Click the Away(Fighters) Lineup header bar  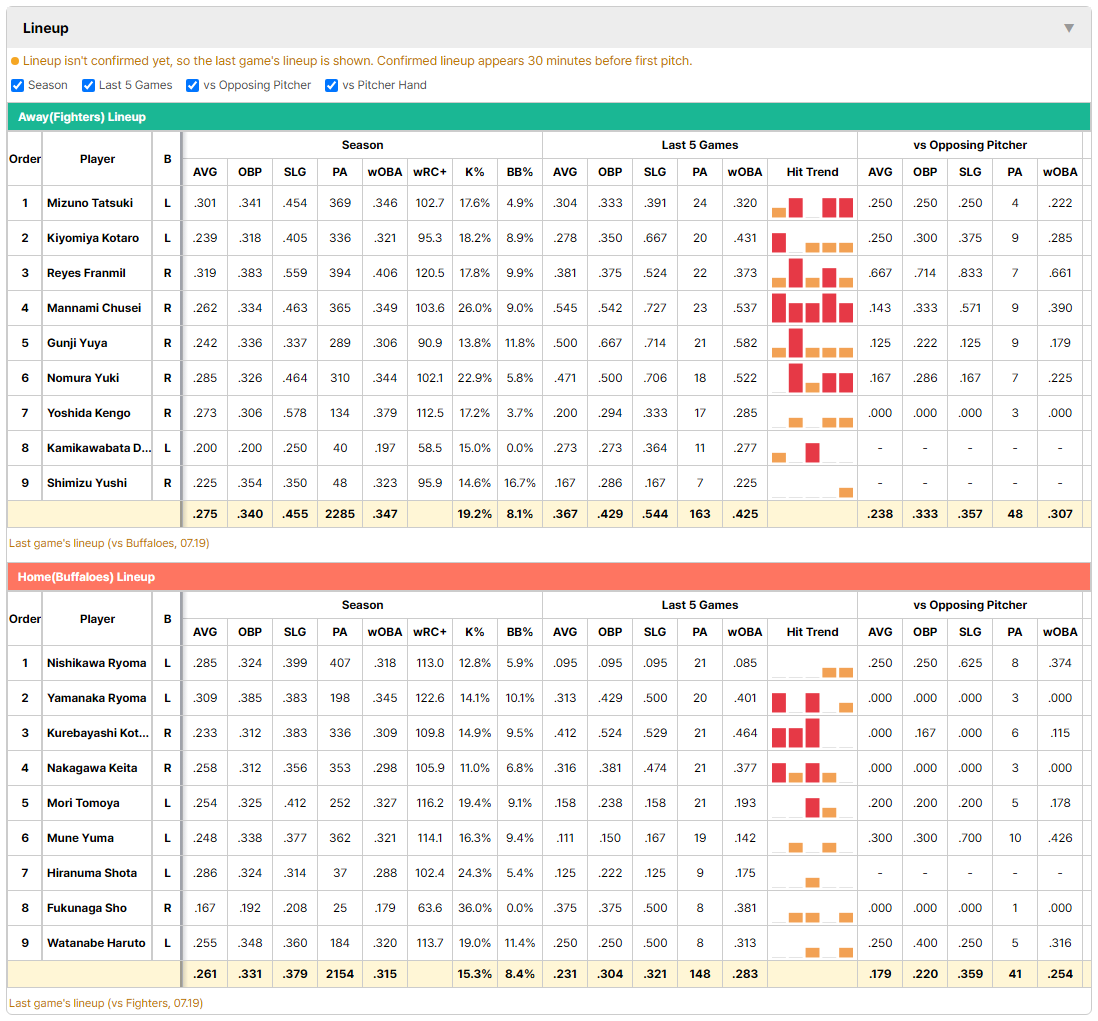pyautogui.click(x=548, y=117)
